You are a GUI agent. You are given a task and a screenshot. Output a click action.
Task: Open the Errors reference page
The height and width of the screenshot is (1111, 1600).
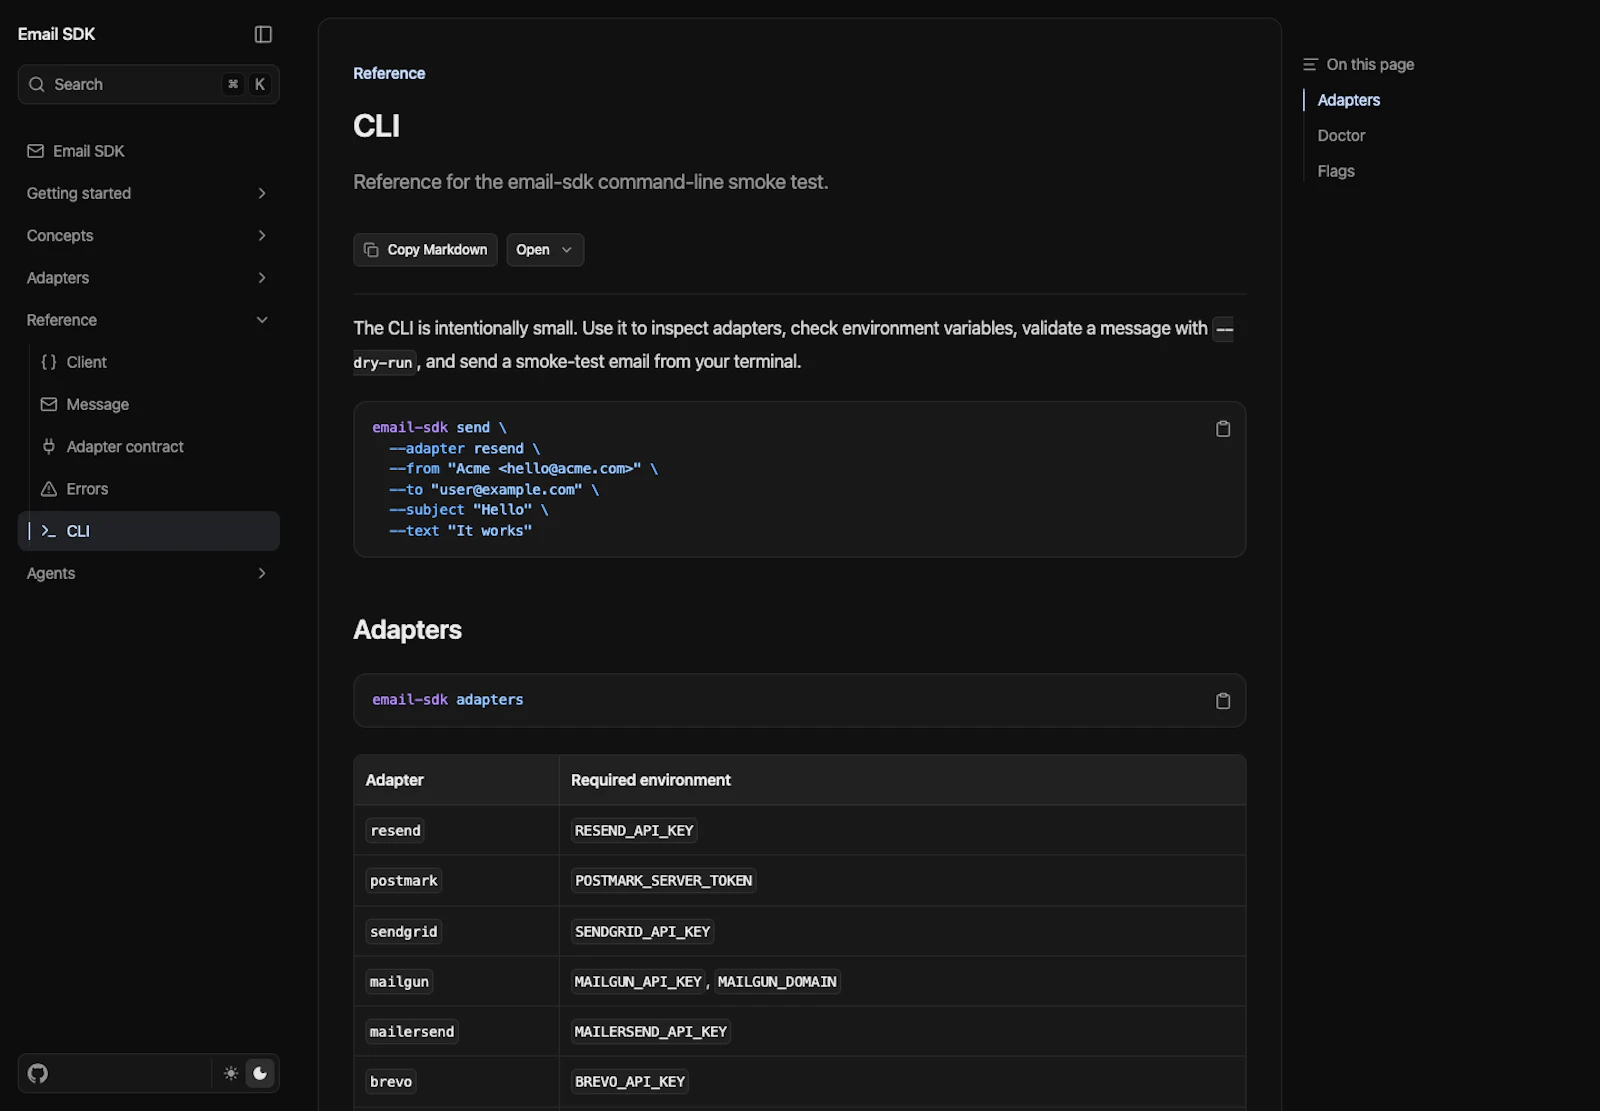click(149, 489)
